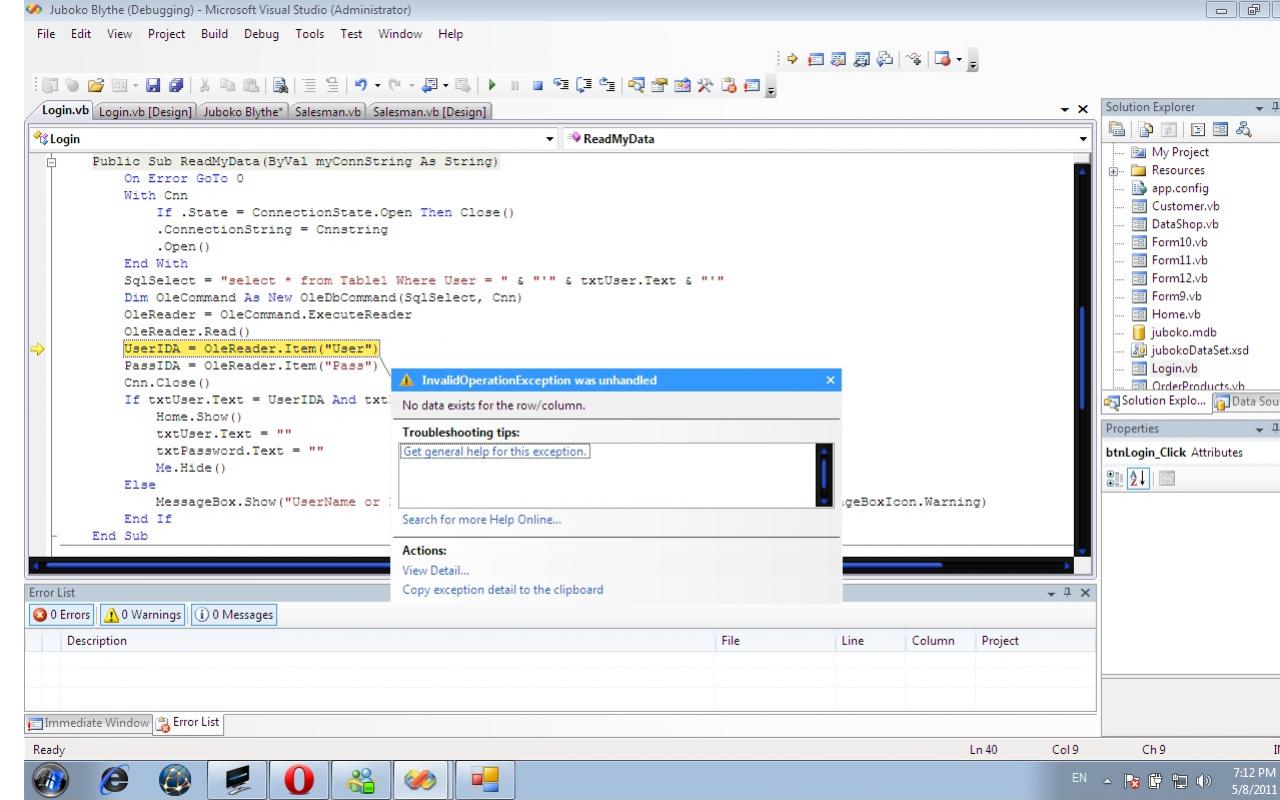Collapse the ReadMyData sub outlining box

coord(51,161)
